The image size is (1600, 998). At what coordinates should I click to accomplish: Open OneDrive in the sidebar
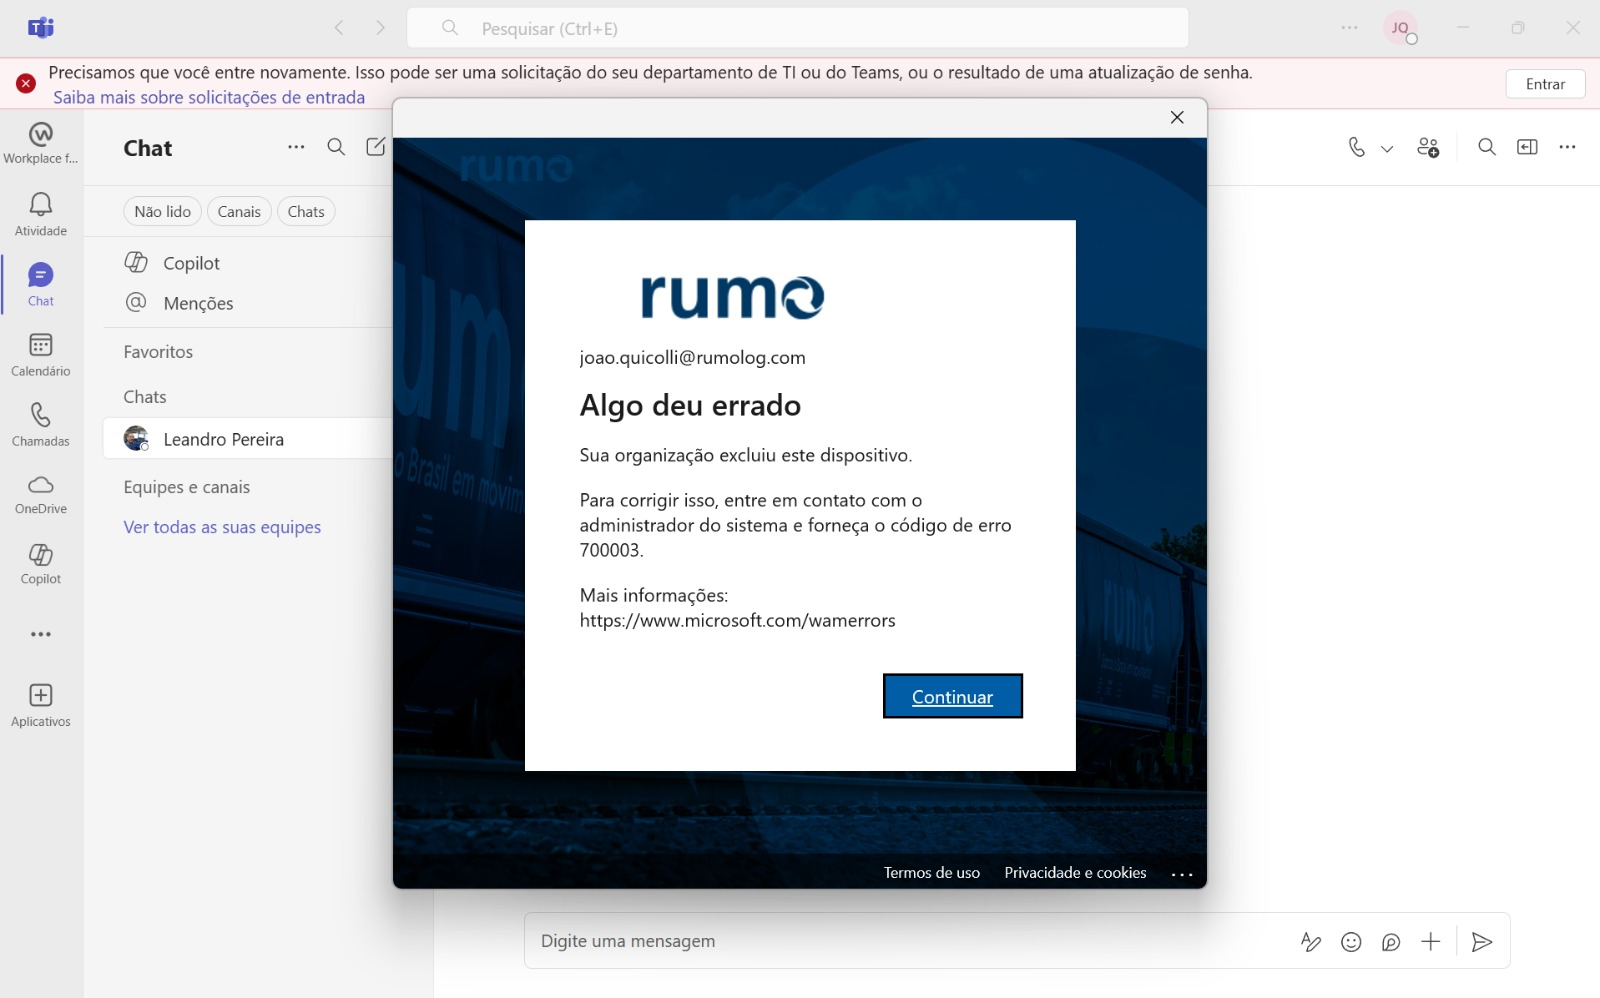pos(41,494)
